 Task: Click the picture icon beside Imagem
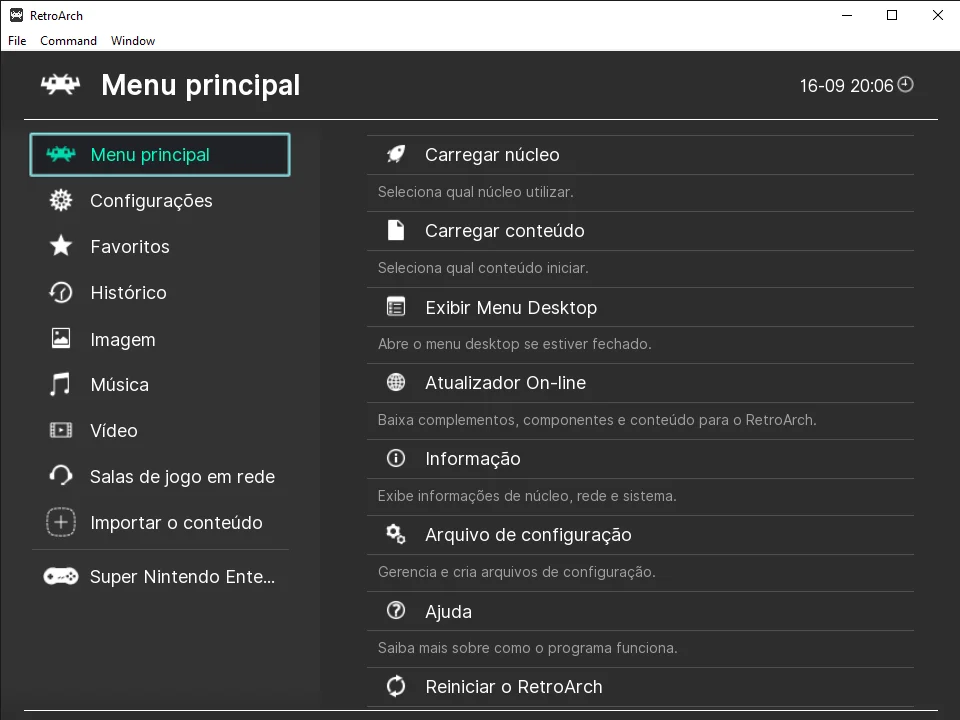tap(61, 339)
